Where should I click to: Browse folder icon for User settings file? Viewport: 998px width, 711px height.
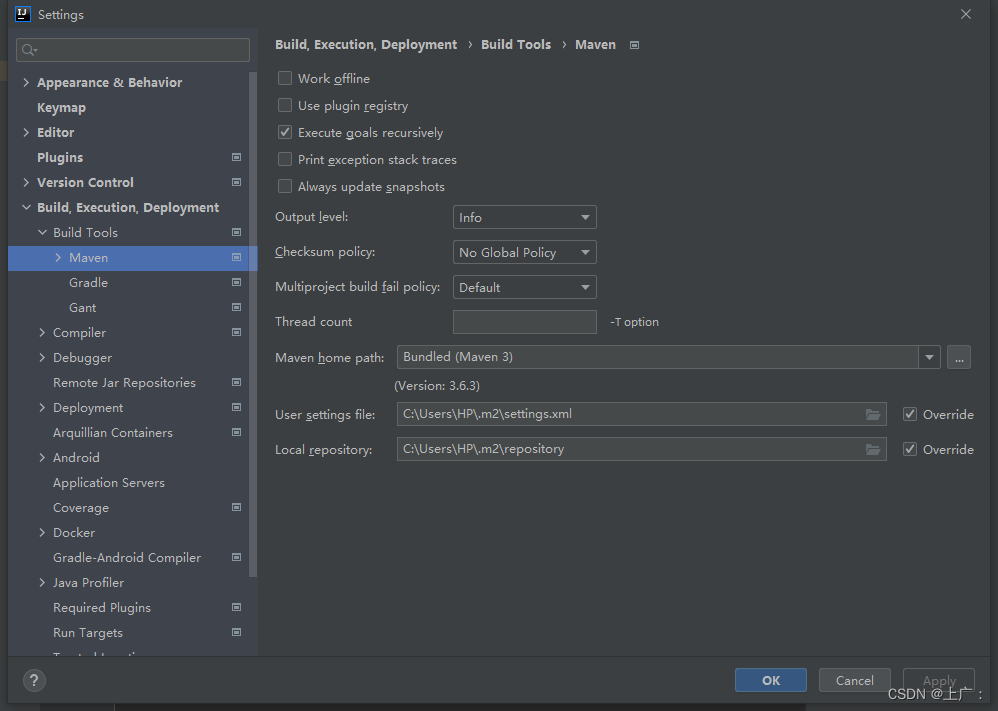point(873,414)
